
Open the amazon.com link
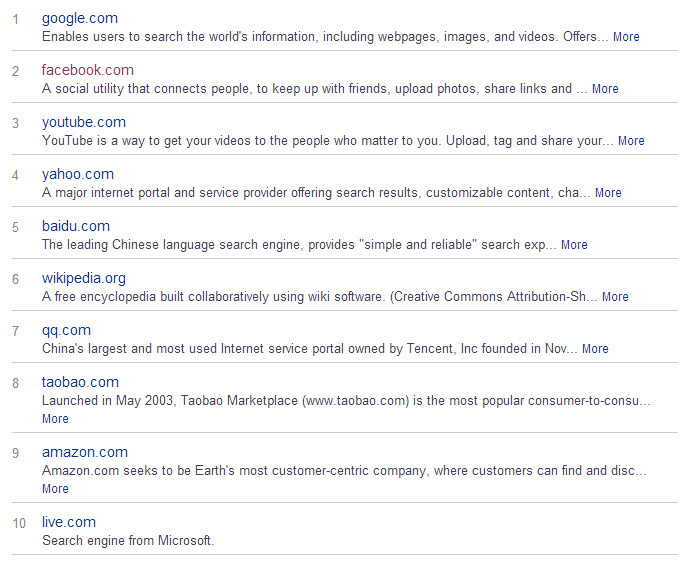85,452
